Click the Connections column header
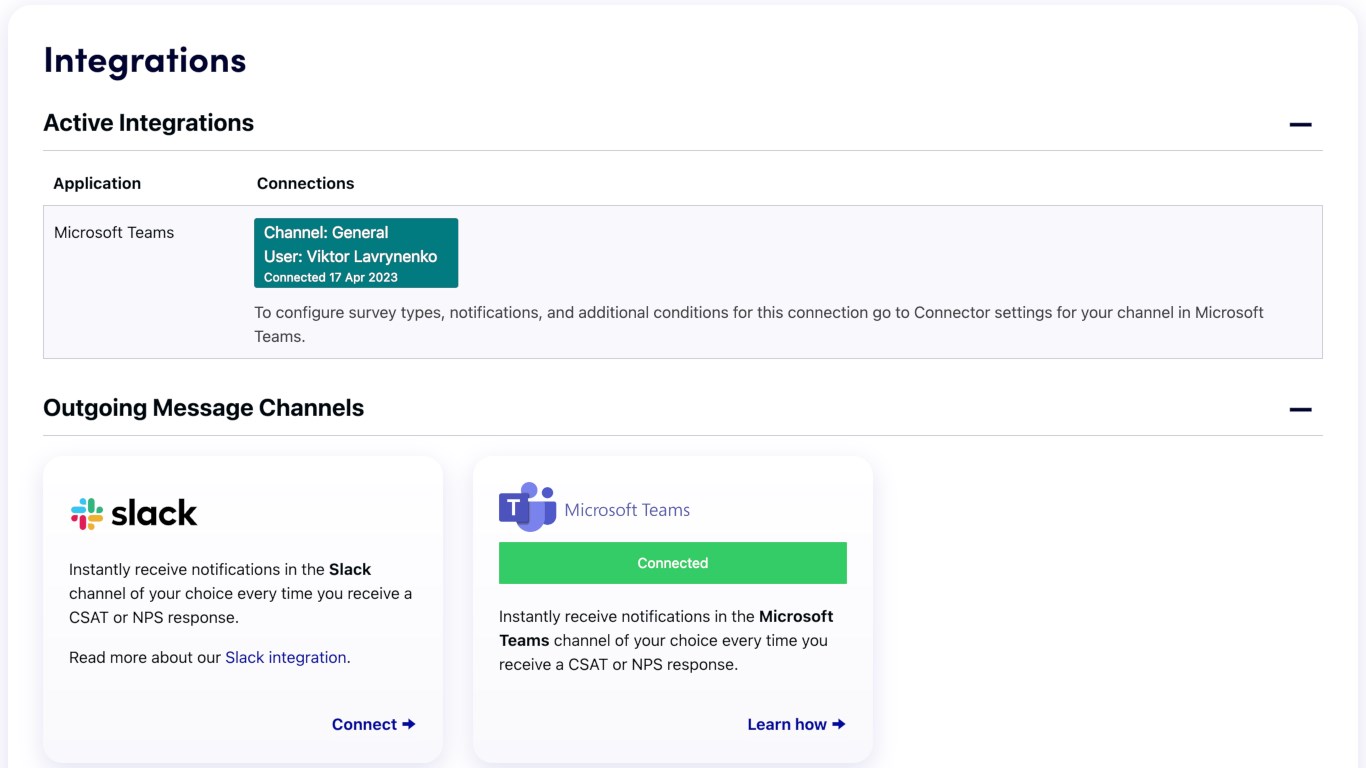The height and width of the screenshot is (768, 1366). (x=305, y=183)
